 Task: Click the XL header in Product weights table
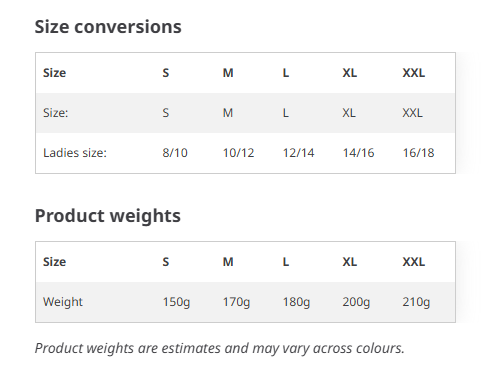click(350, 262)
